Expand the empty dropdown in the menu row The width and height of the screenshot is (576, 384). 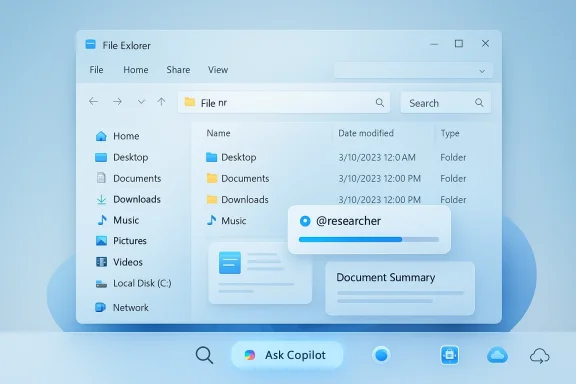(x=413, y=71)
